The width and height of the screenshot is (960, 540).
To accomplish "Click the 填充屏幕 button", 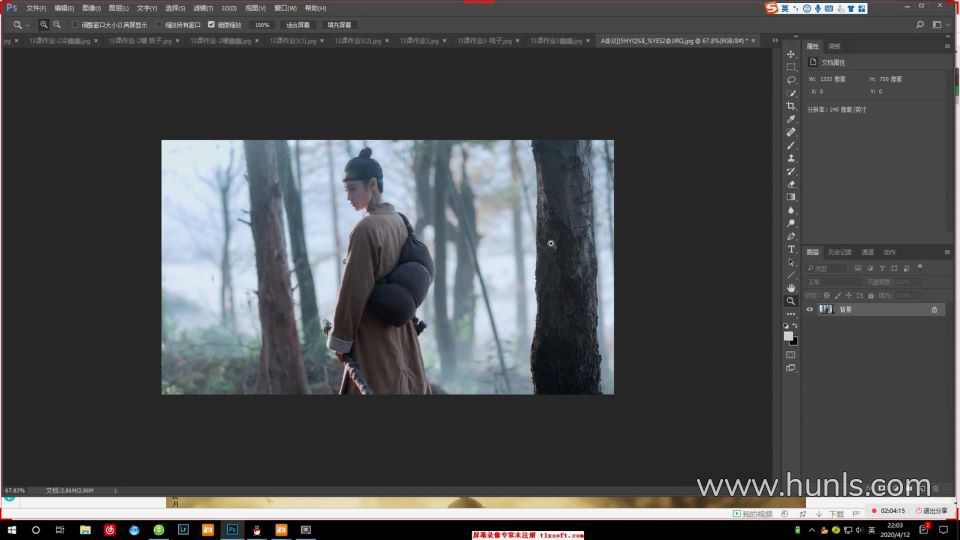I will tap(339, 25).
